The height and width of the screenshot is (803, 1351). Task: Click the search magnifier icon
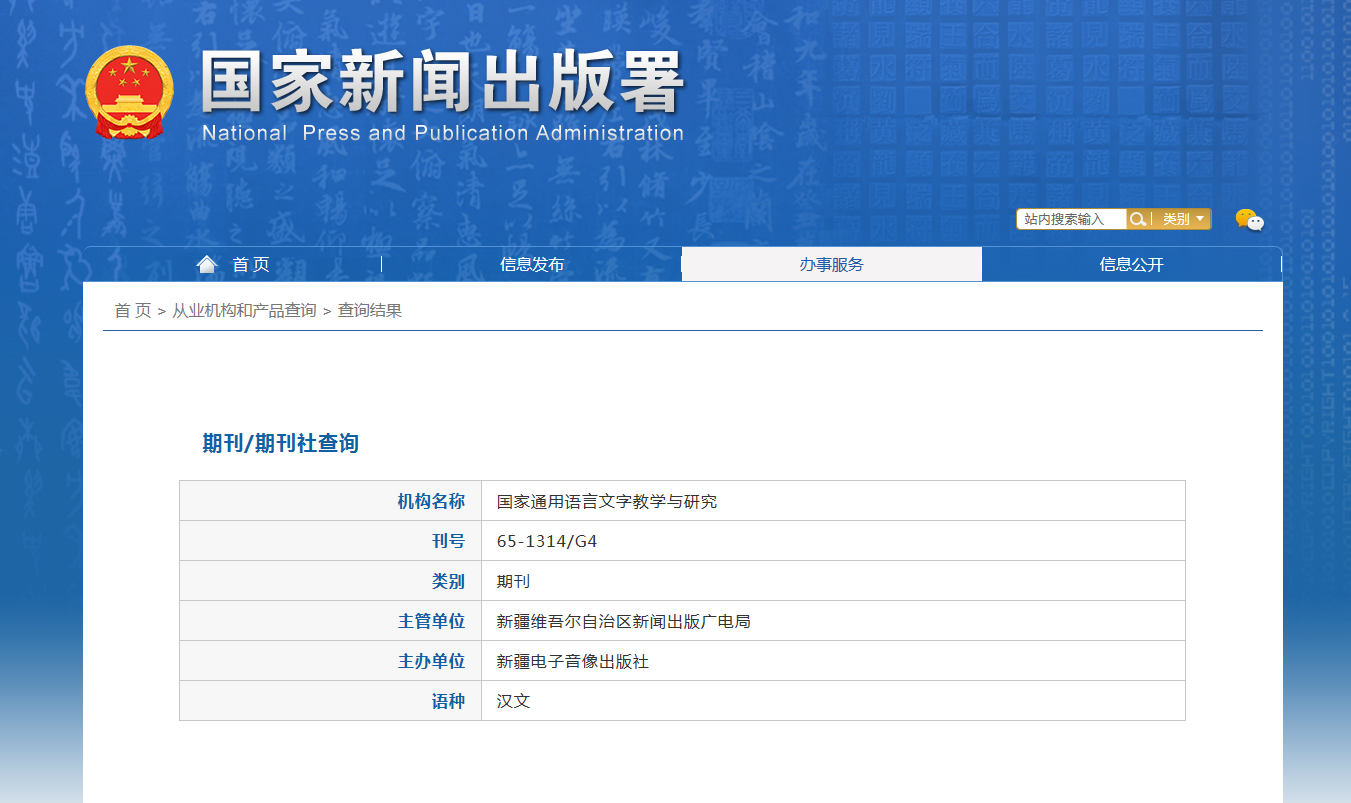tap(1137, 218)
